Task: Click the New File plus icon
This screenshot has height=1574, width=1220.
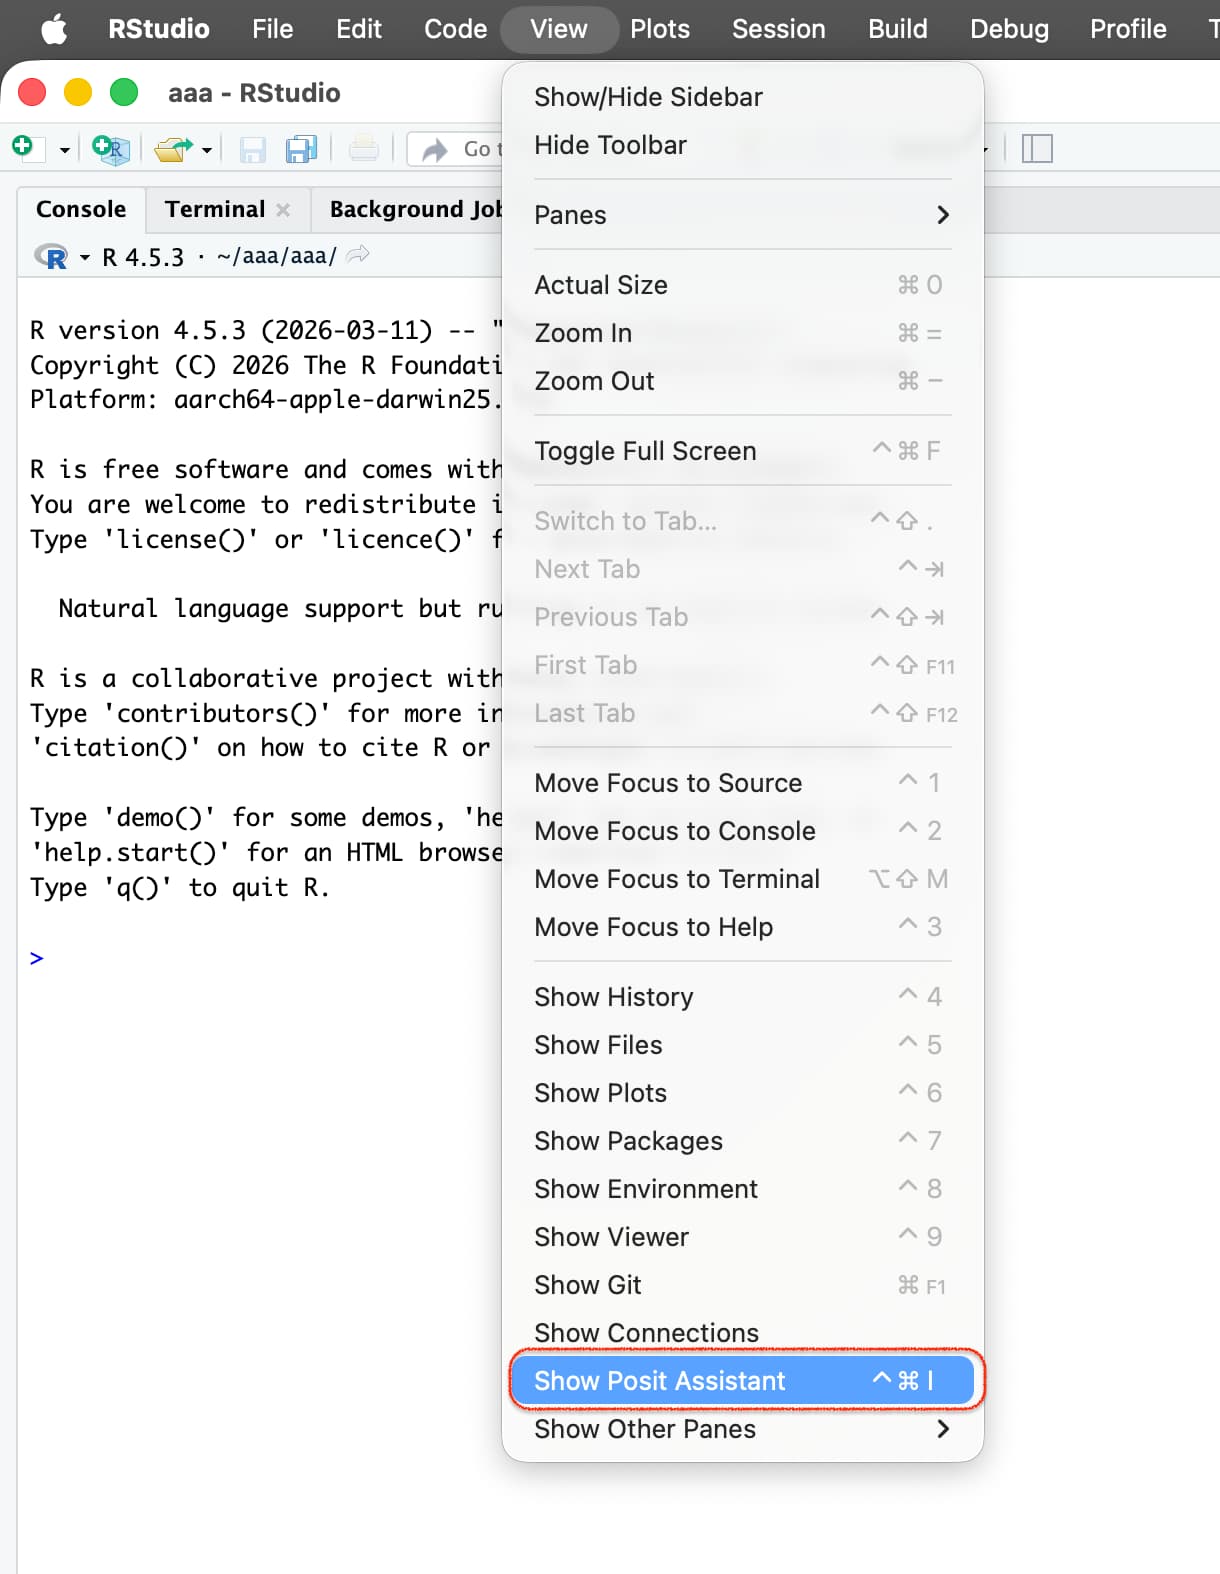Action: pyautogui.click(x=24, y=148)
